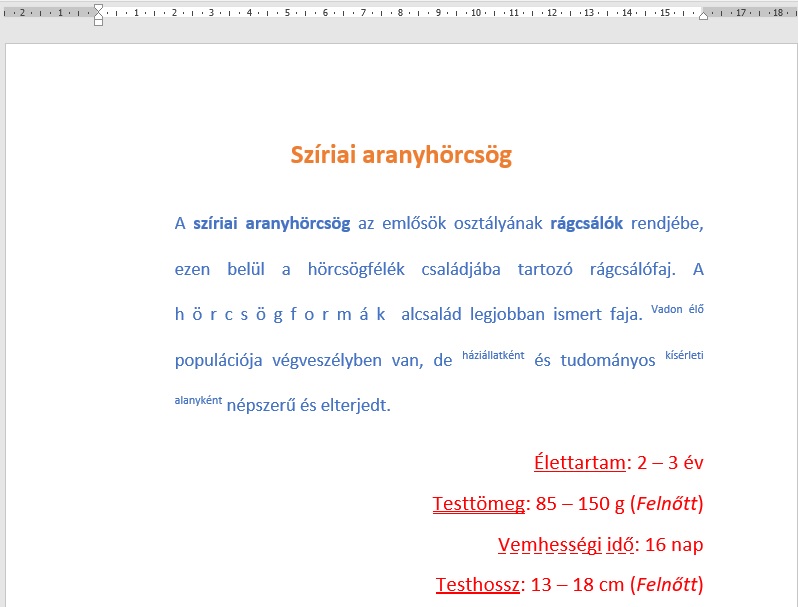Click the underlined word 'Élettartam'
The image size is (798, 607).
tap(580, 462)
